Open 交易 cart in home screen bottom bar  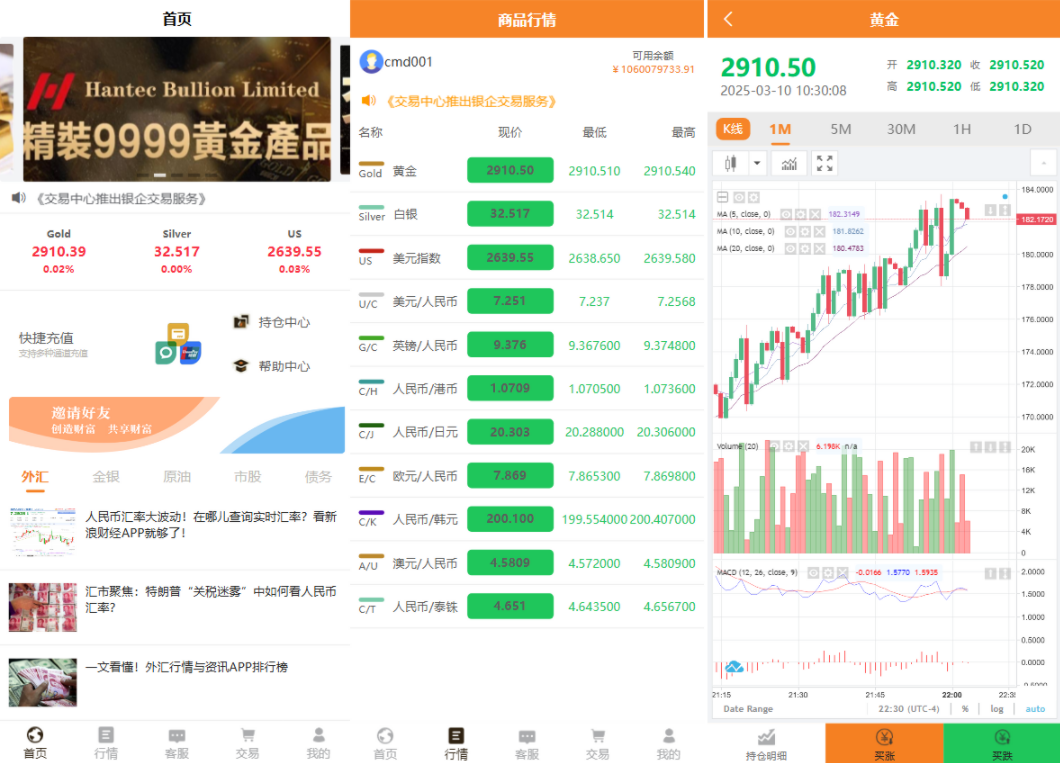click(x=247, y=743)
